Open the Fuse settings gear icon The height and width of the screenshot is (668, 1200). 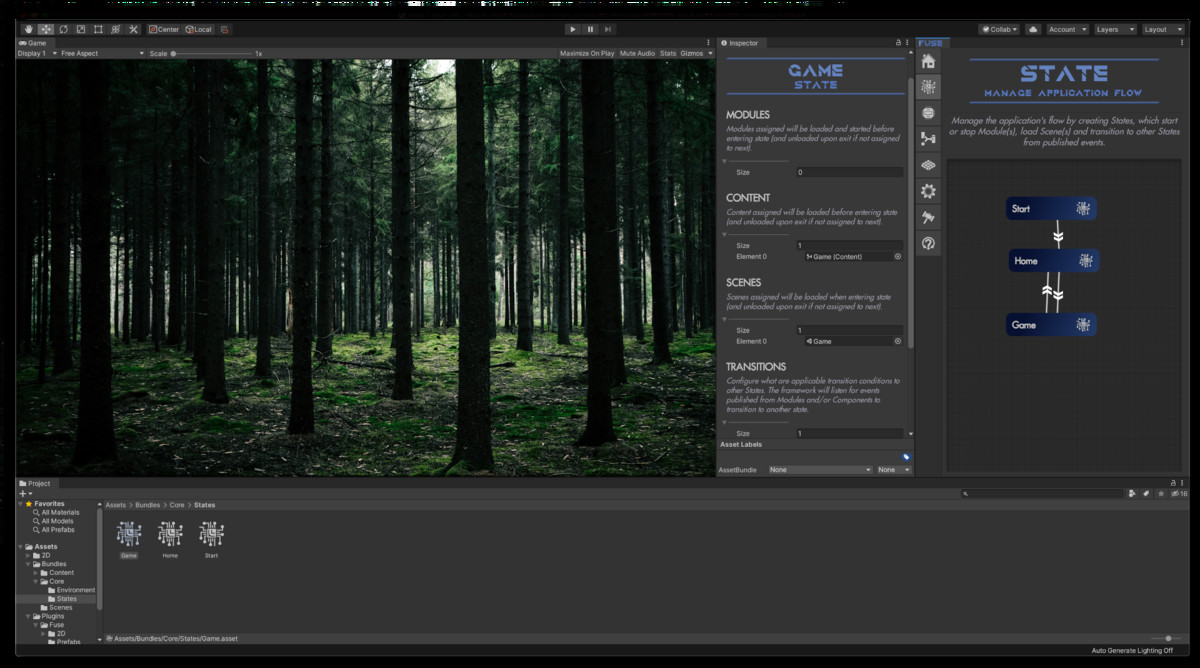coord(928,191)
